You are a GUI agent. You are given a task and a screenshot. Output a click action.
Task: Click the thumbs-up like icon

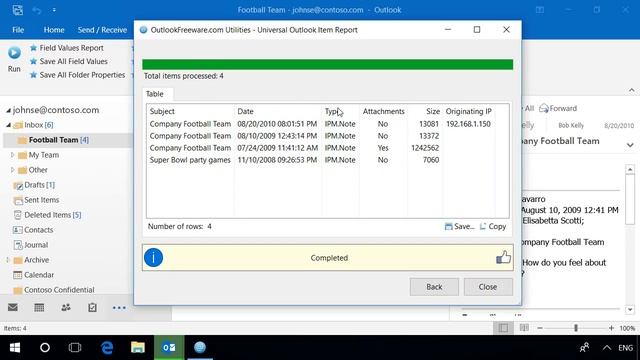(x=503, y=258)
